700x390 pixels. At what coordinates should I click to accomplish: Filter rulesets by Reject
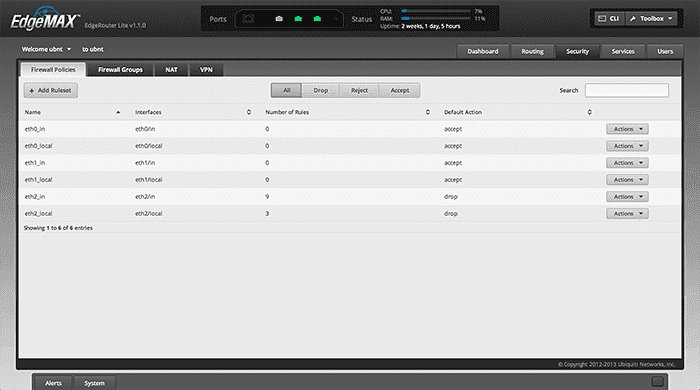(x=359, y=90)
